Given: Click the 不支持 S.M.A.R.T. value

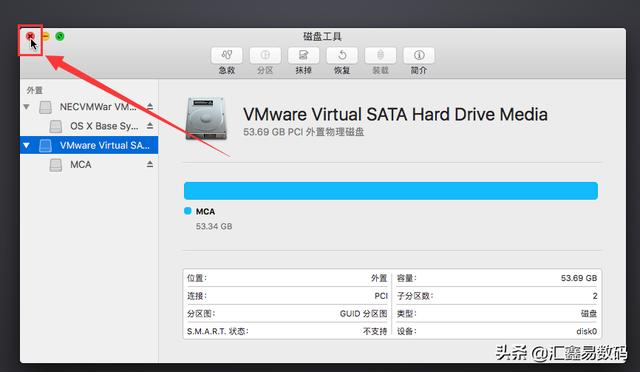Looking at the screenshot, I should [375, 331].
